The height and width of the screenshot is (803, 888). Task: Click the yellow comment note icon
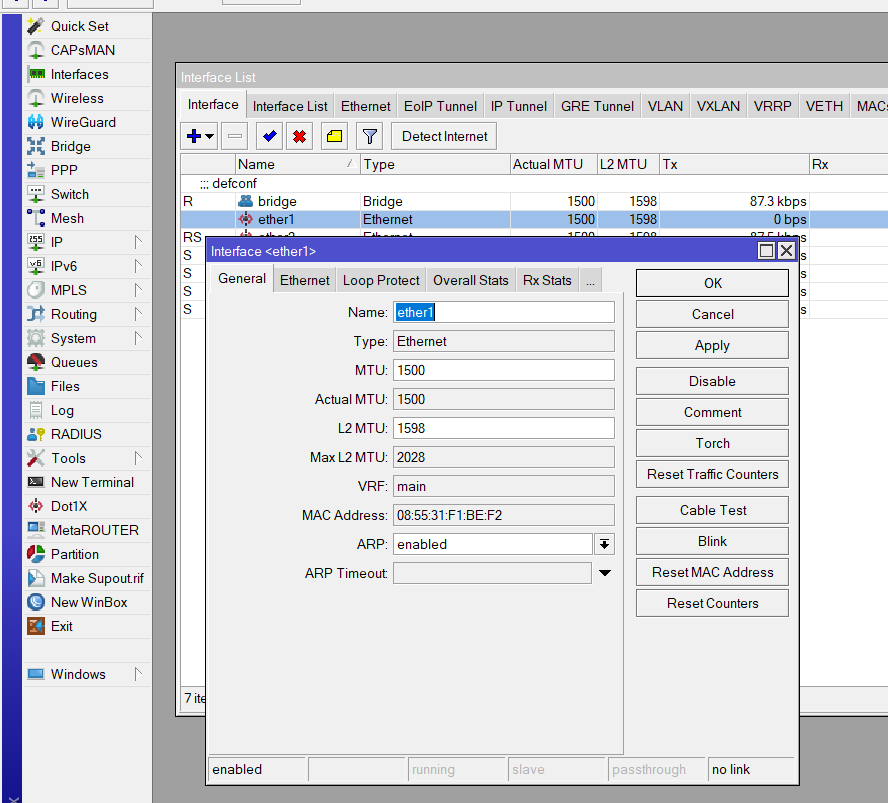click(334, 136)
